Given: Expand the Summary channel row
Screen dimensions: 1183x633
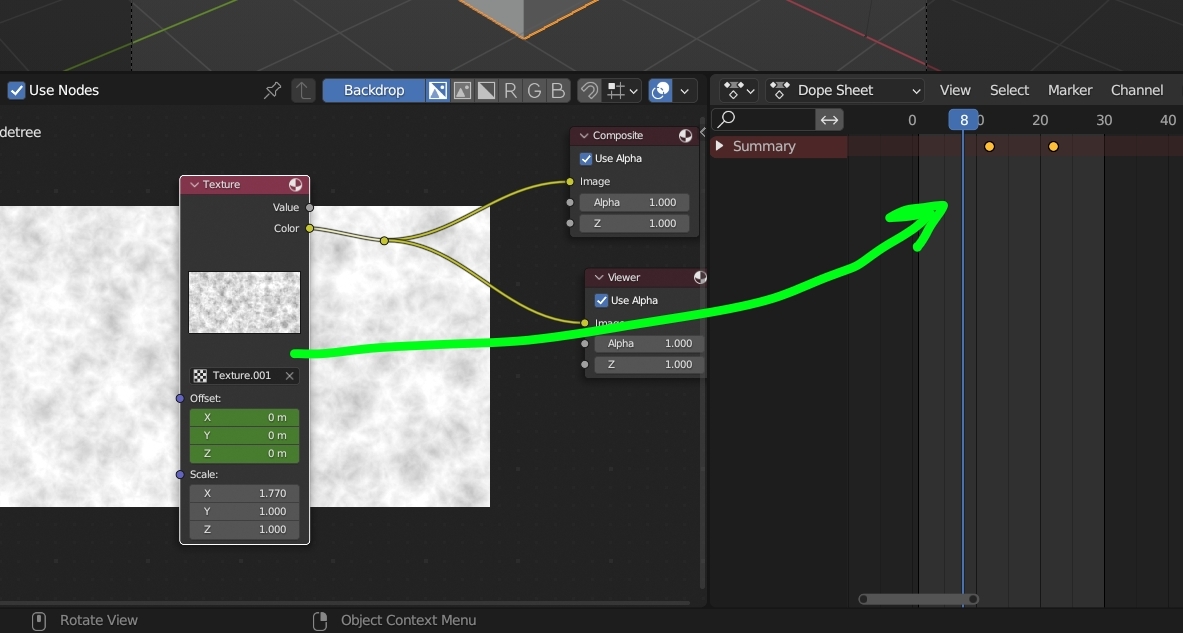Looking at the screenshot, I should pyautogui.click(x=720, y=146).
